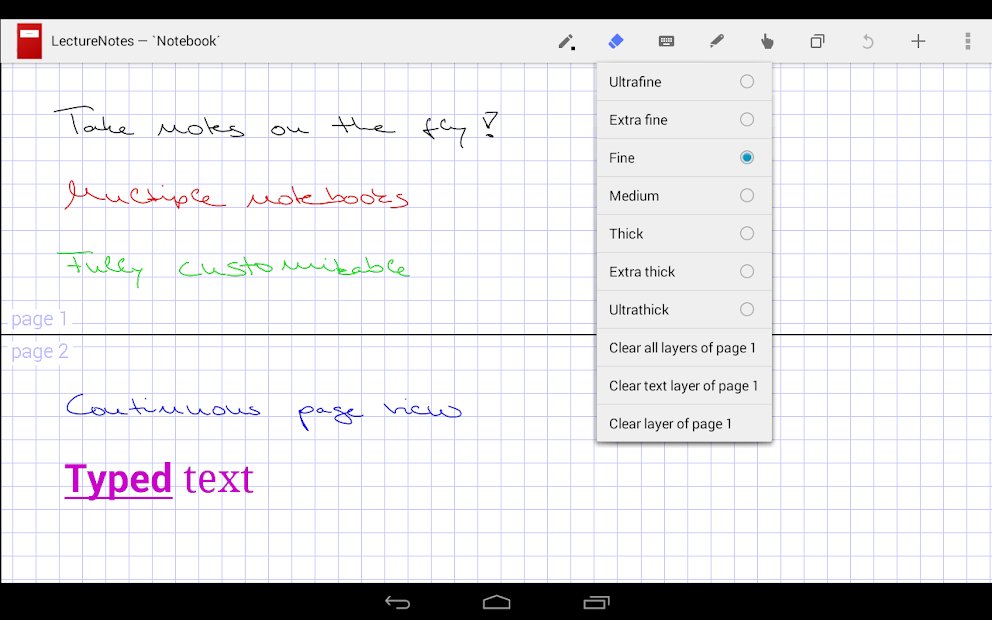
Task: Select the Pencil drawing tool
Action: [x=566, y=41]
